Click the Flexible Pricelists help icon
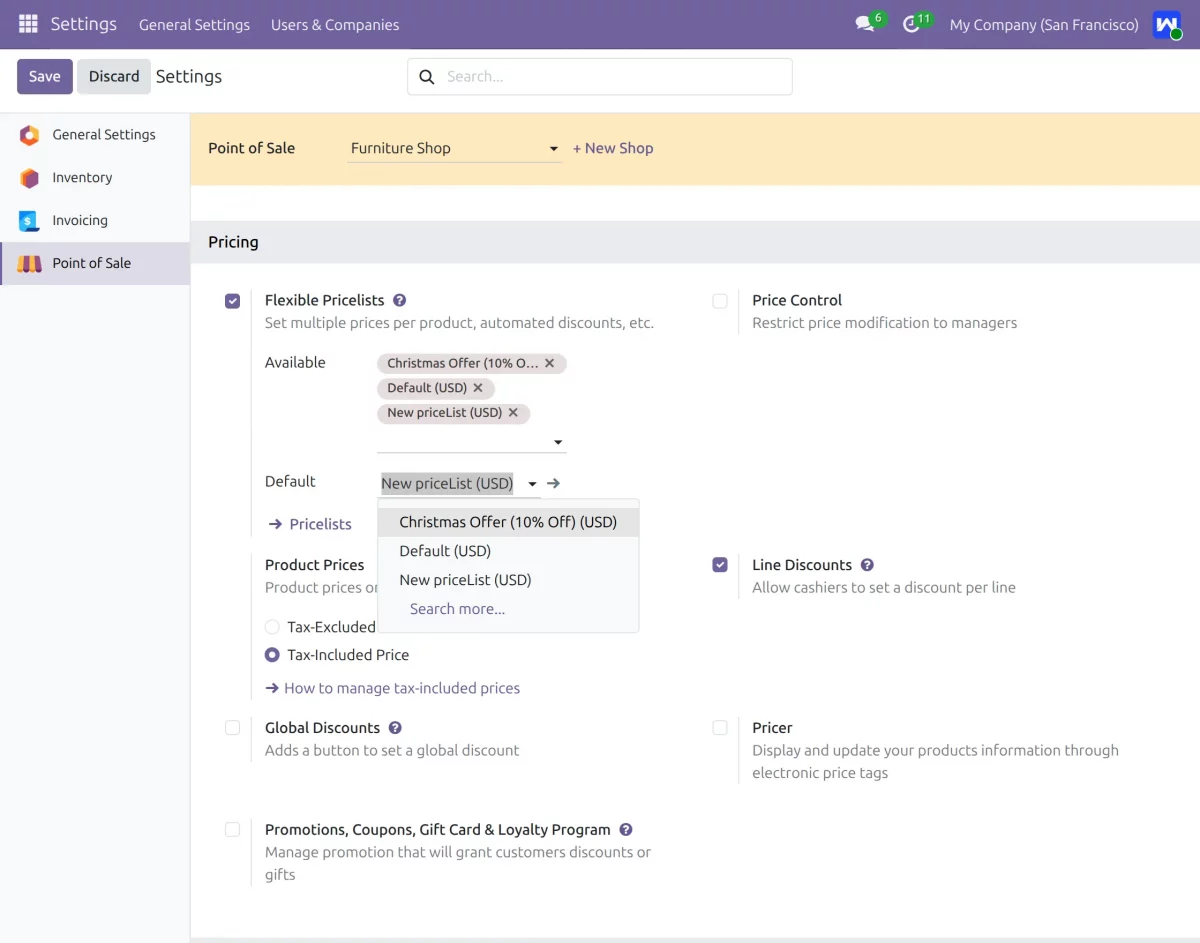Screen dimensions: 1200x943 click(x=399, y=300)
